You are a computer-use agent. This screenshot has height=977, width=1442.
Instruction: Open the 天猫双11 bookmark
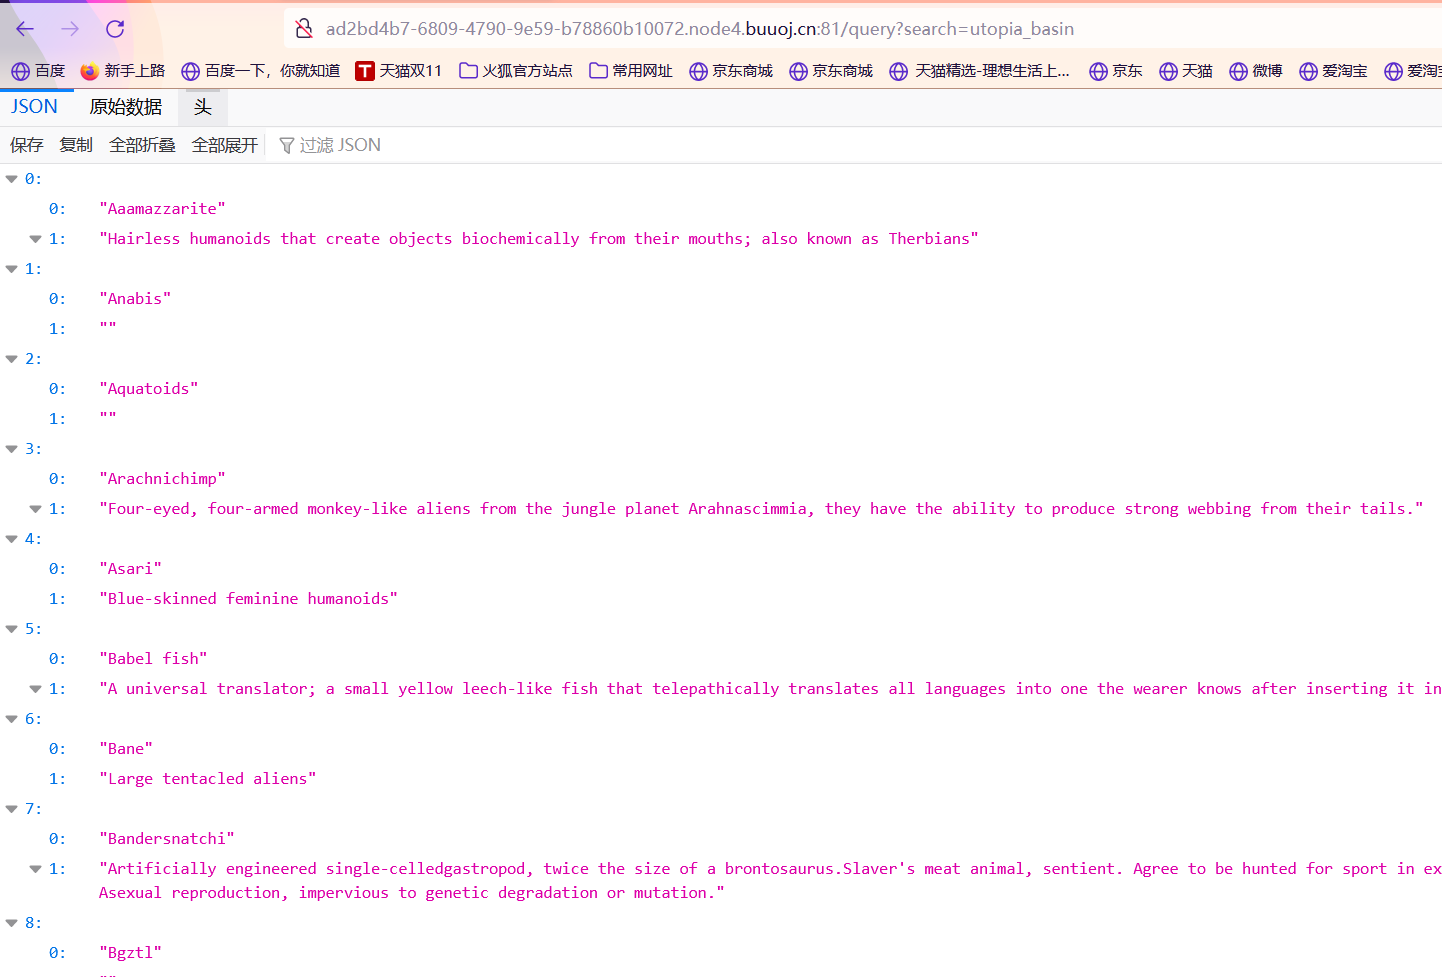tap(399, 71)
